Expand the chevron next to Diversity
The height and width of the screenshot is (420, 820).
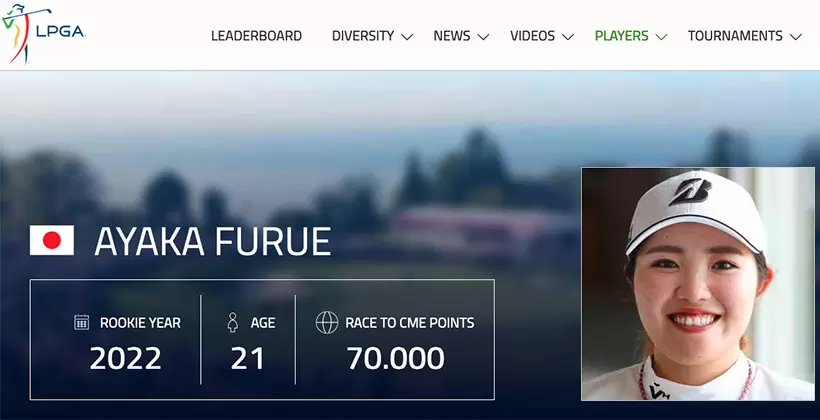(407, 37)
